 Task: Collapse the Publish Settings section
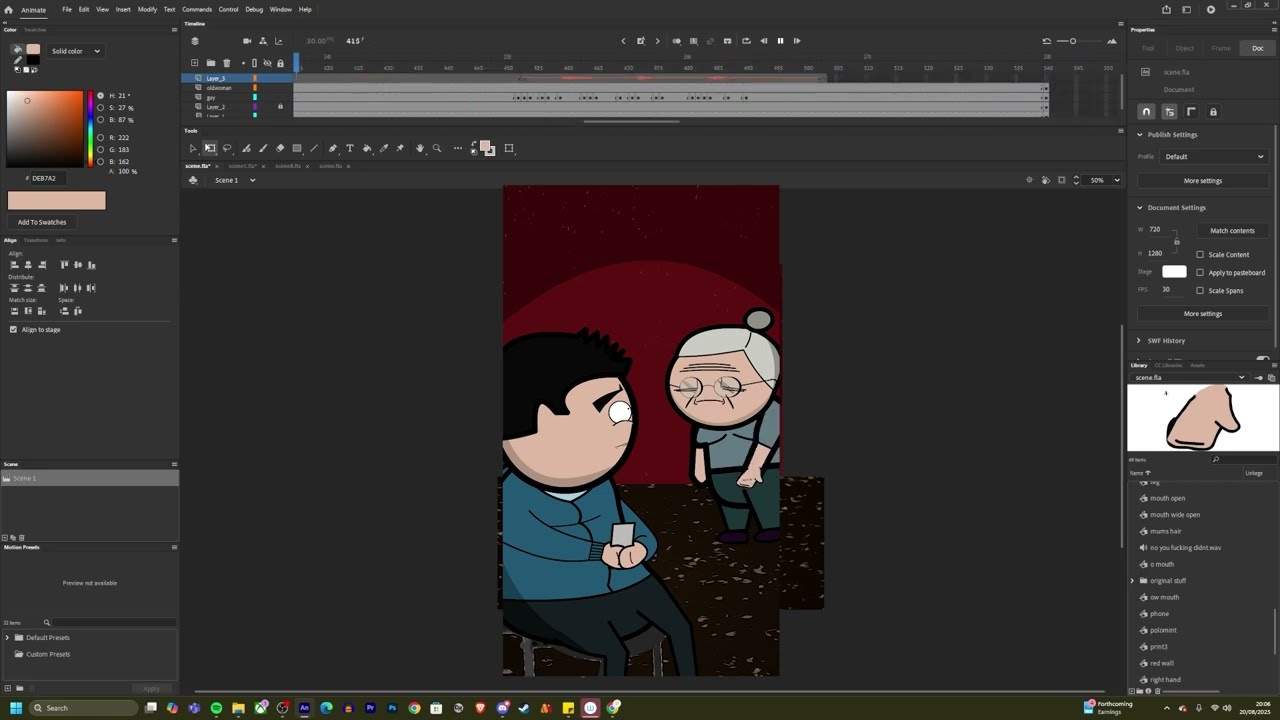1139,134
